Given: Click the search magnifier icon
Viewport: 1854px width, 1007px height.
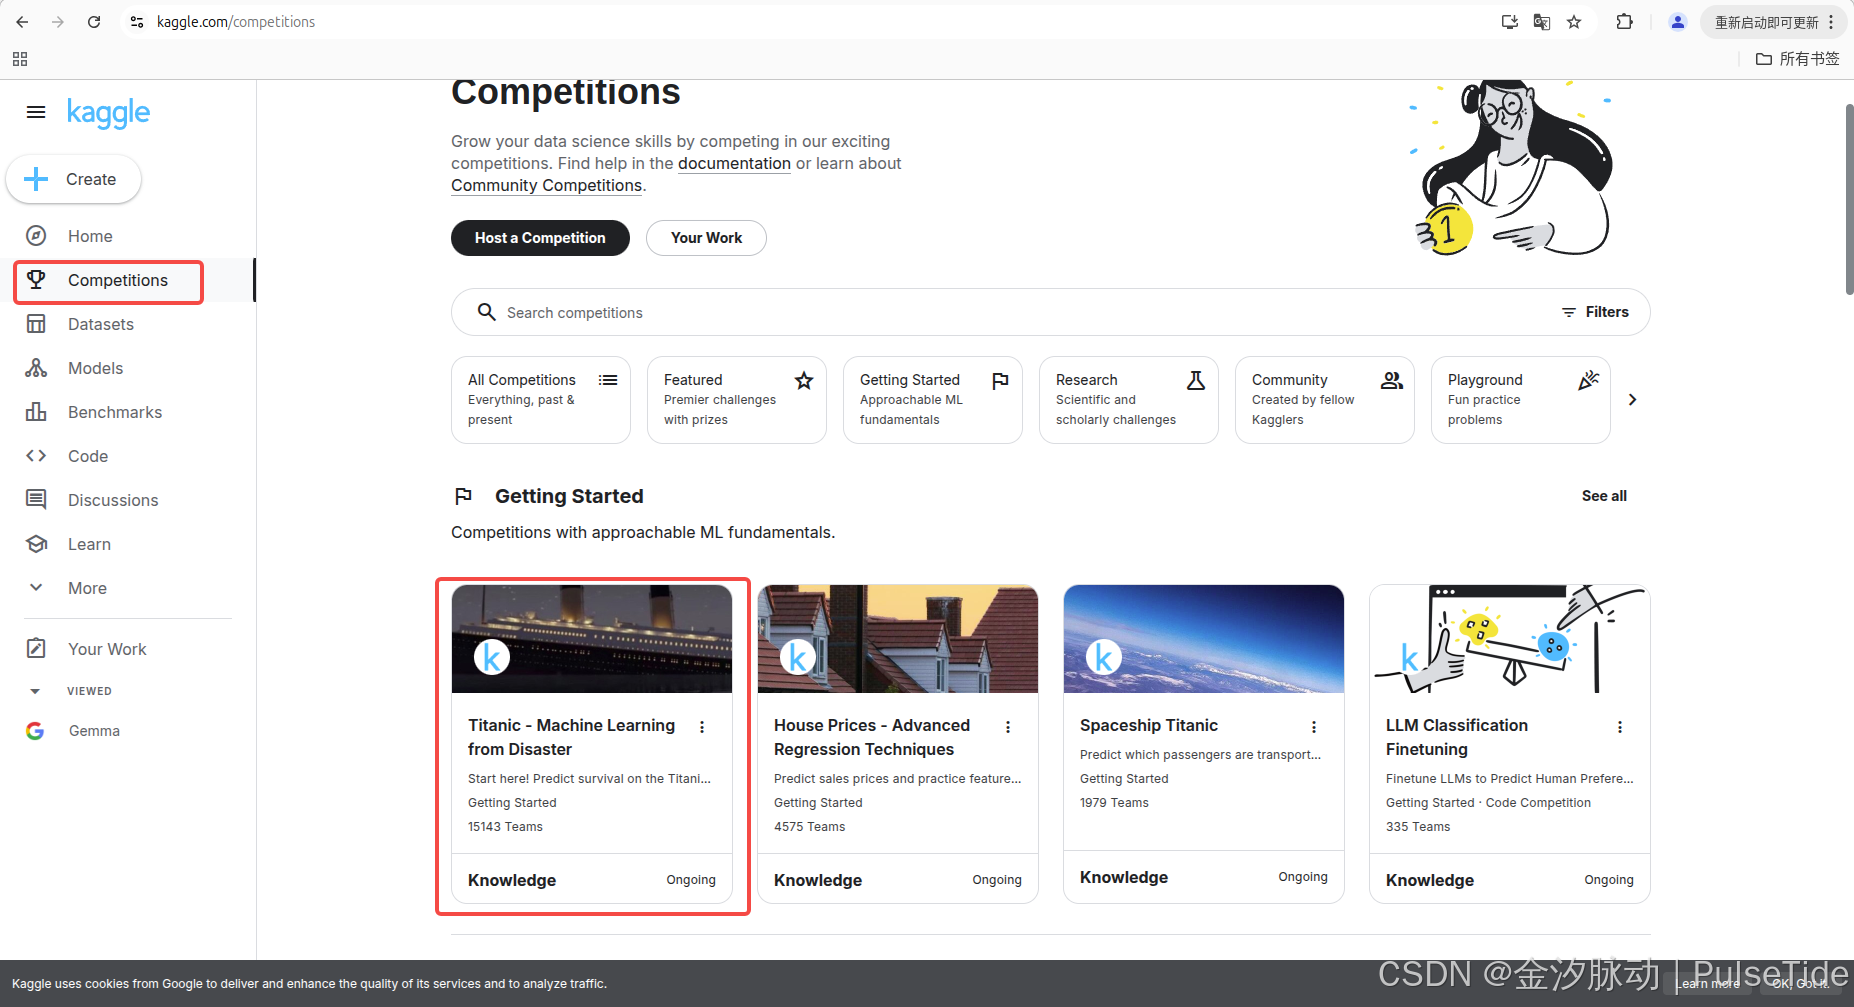Looking at the screenshot, I should click(486, 312).
